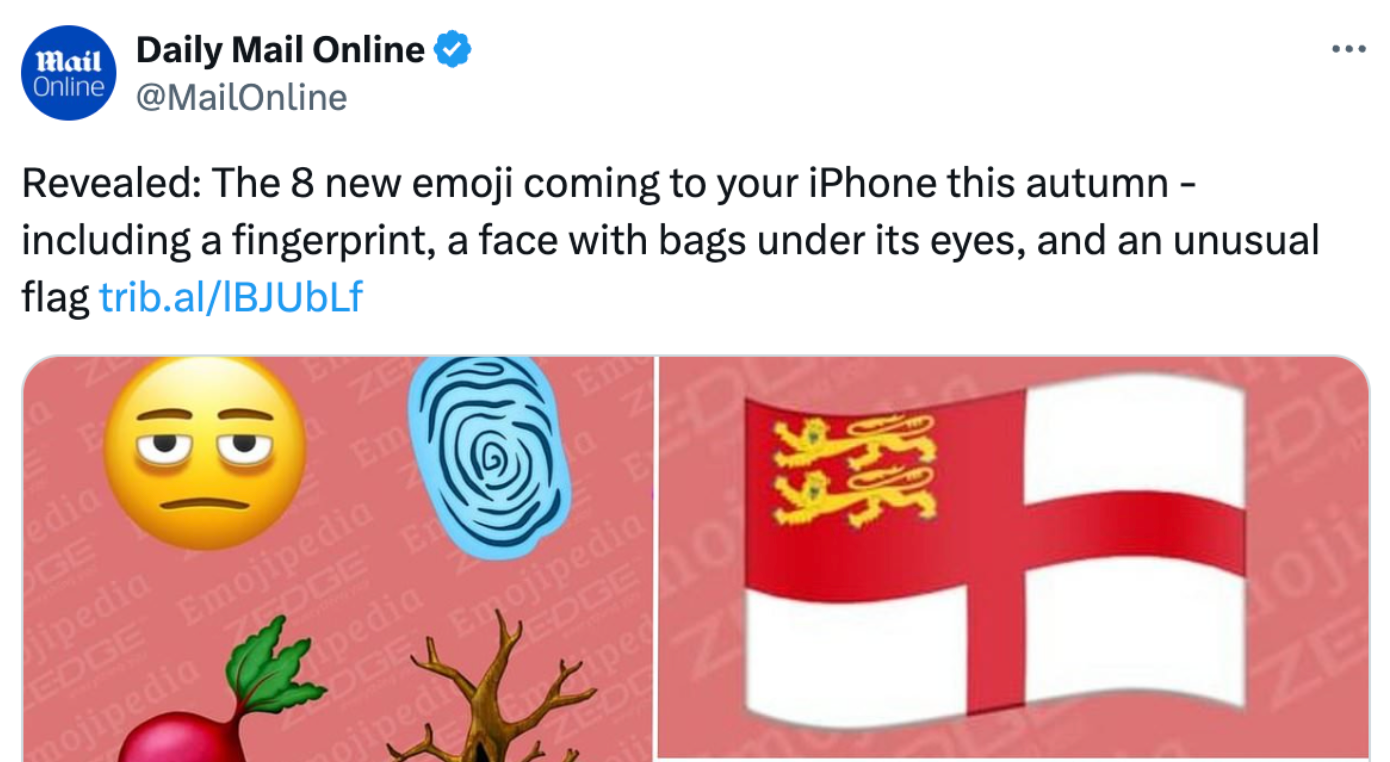This screenshot has width=1390, height=762.
Task: Click the tired face emoji with eye bags
Action: tap(205, 451)
